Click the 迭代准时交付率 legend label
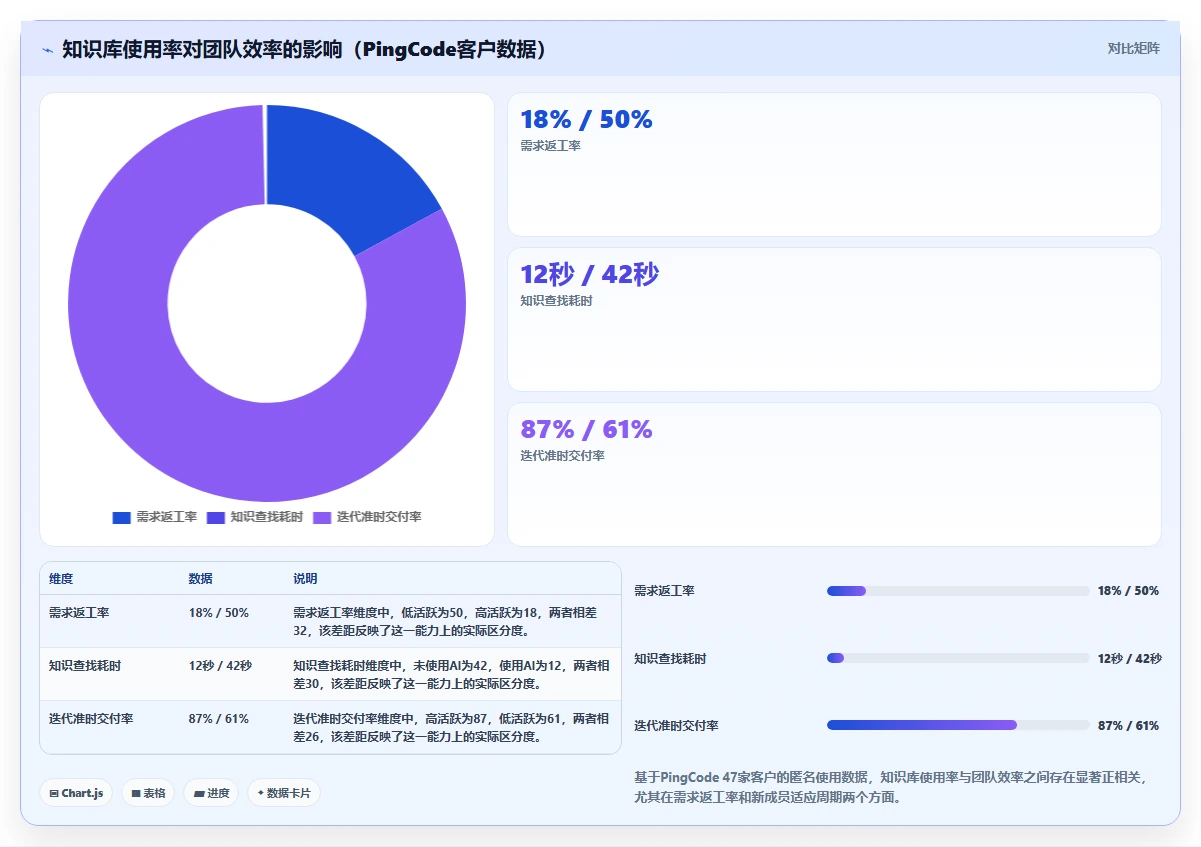Viewport: 1201px width, 847px height. click(379, 517)
